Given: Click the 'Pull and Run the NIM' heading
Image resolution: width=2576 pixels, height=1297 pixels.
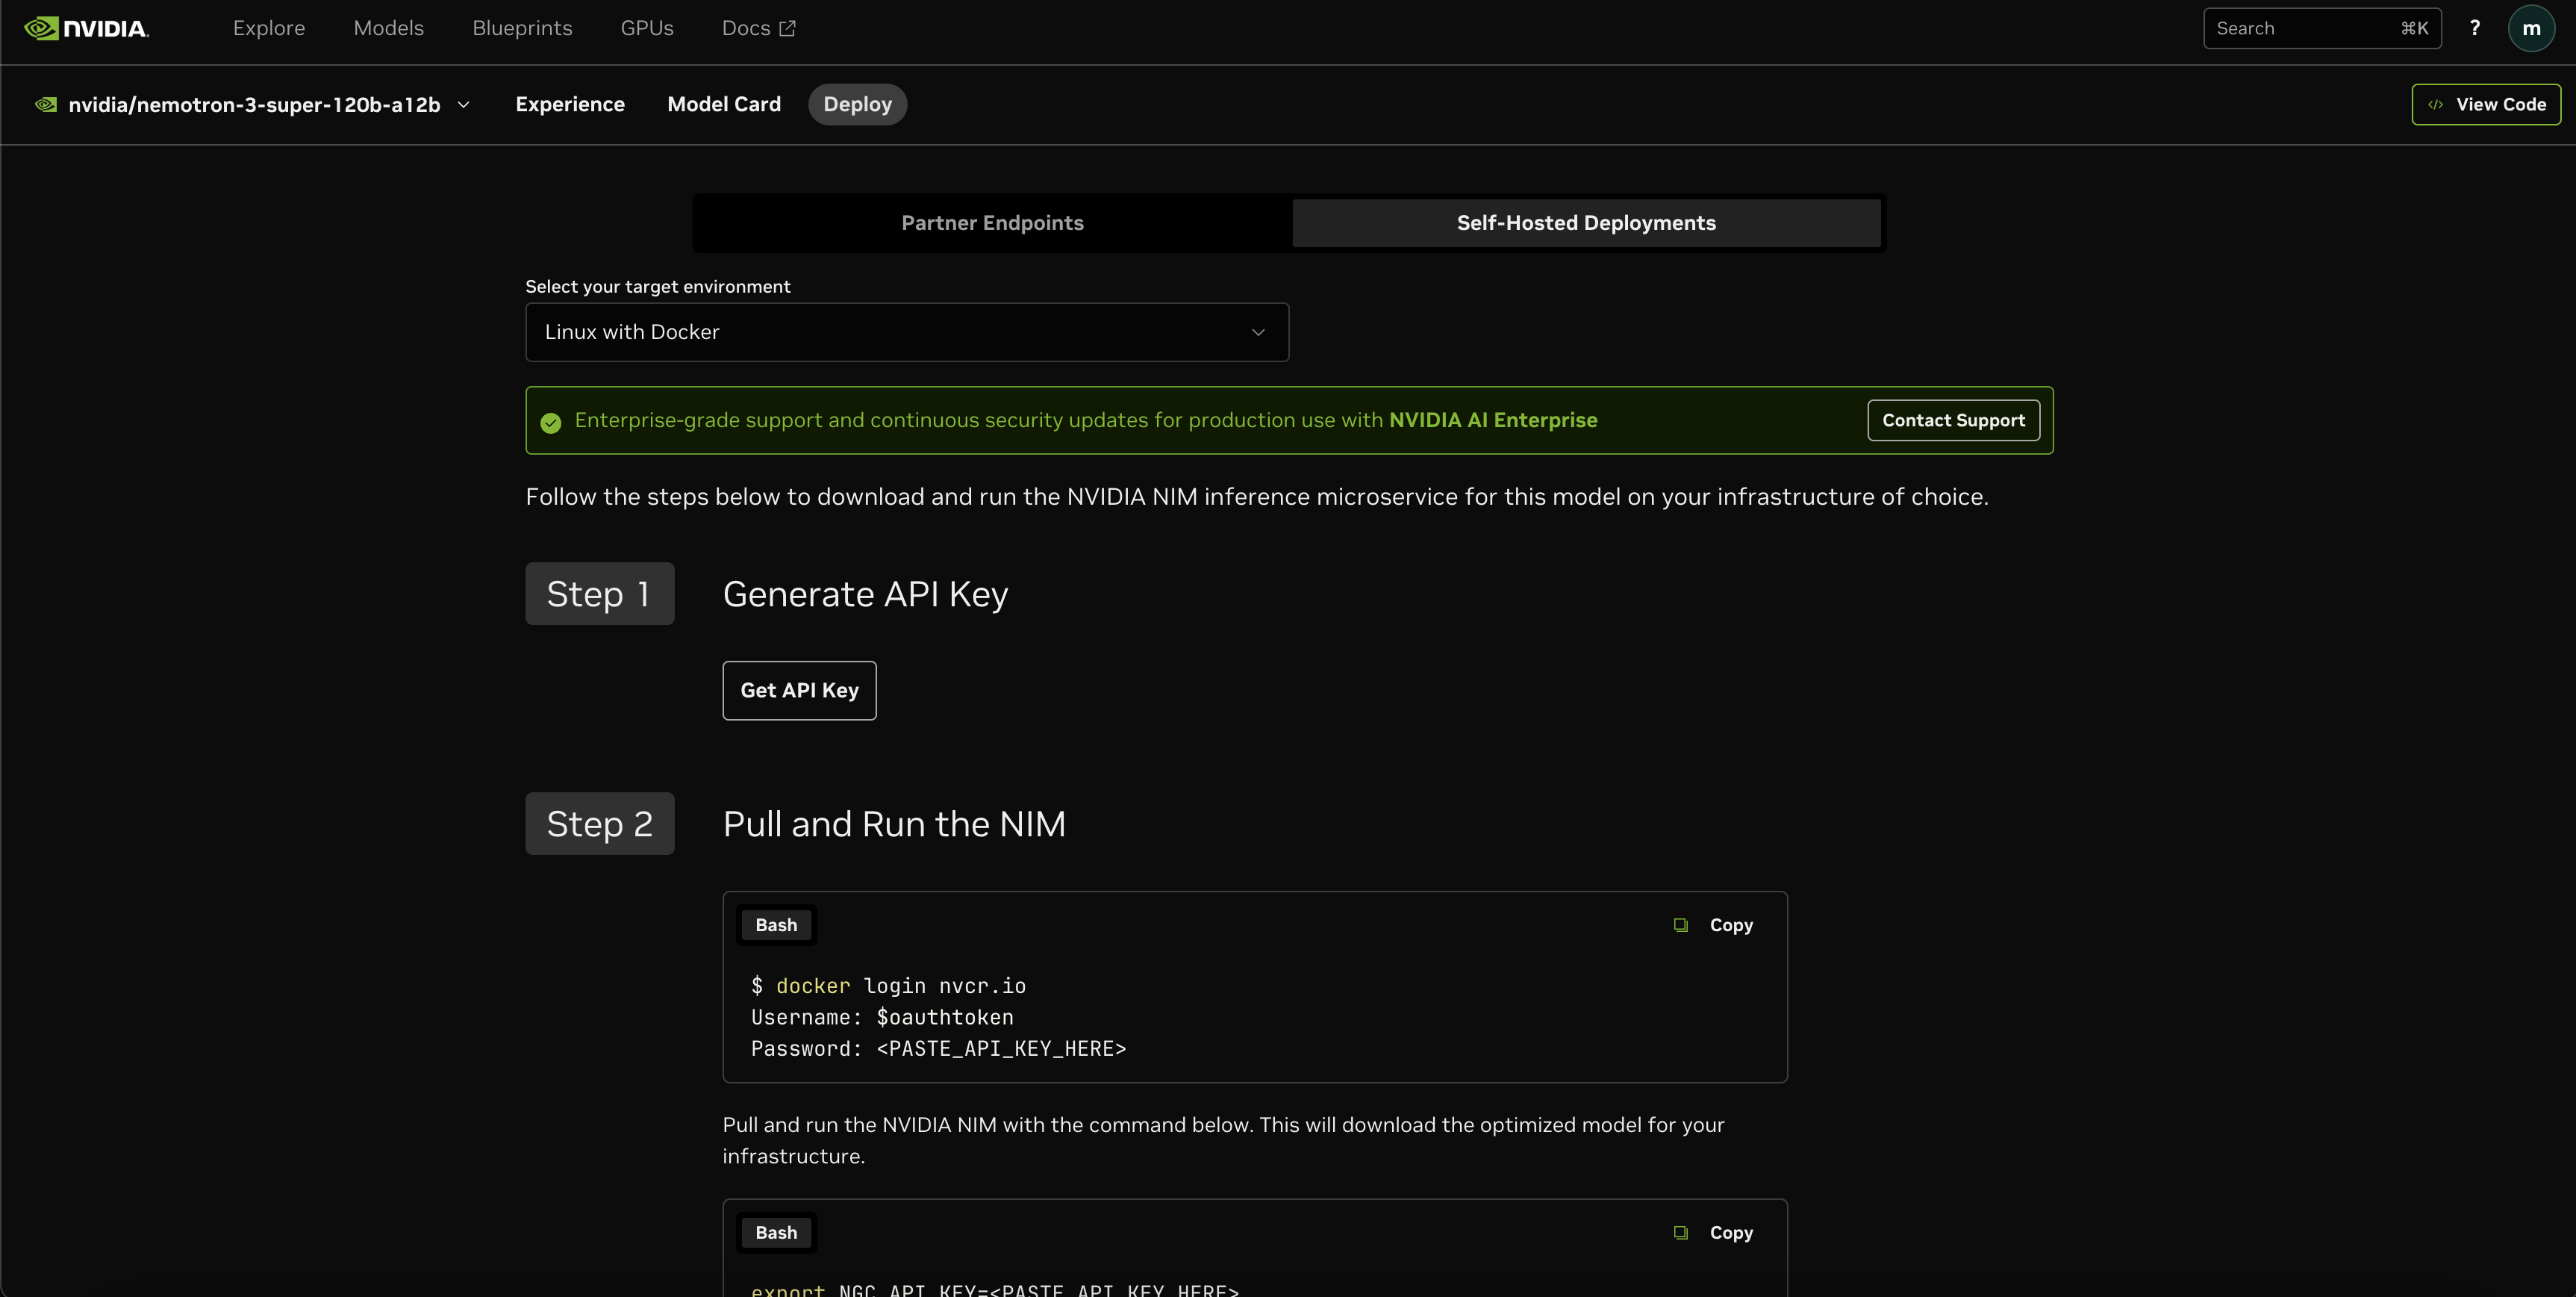Looking at the screenshot, I should pos(894,824).
